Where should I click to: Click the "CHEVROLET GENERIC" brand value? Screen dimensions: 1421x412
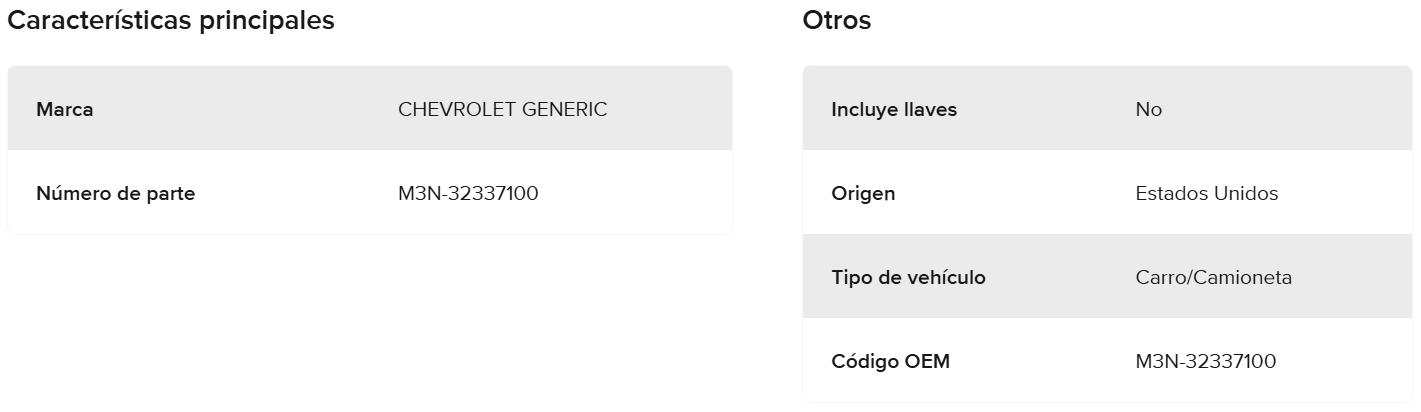tap(502, 109)
